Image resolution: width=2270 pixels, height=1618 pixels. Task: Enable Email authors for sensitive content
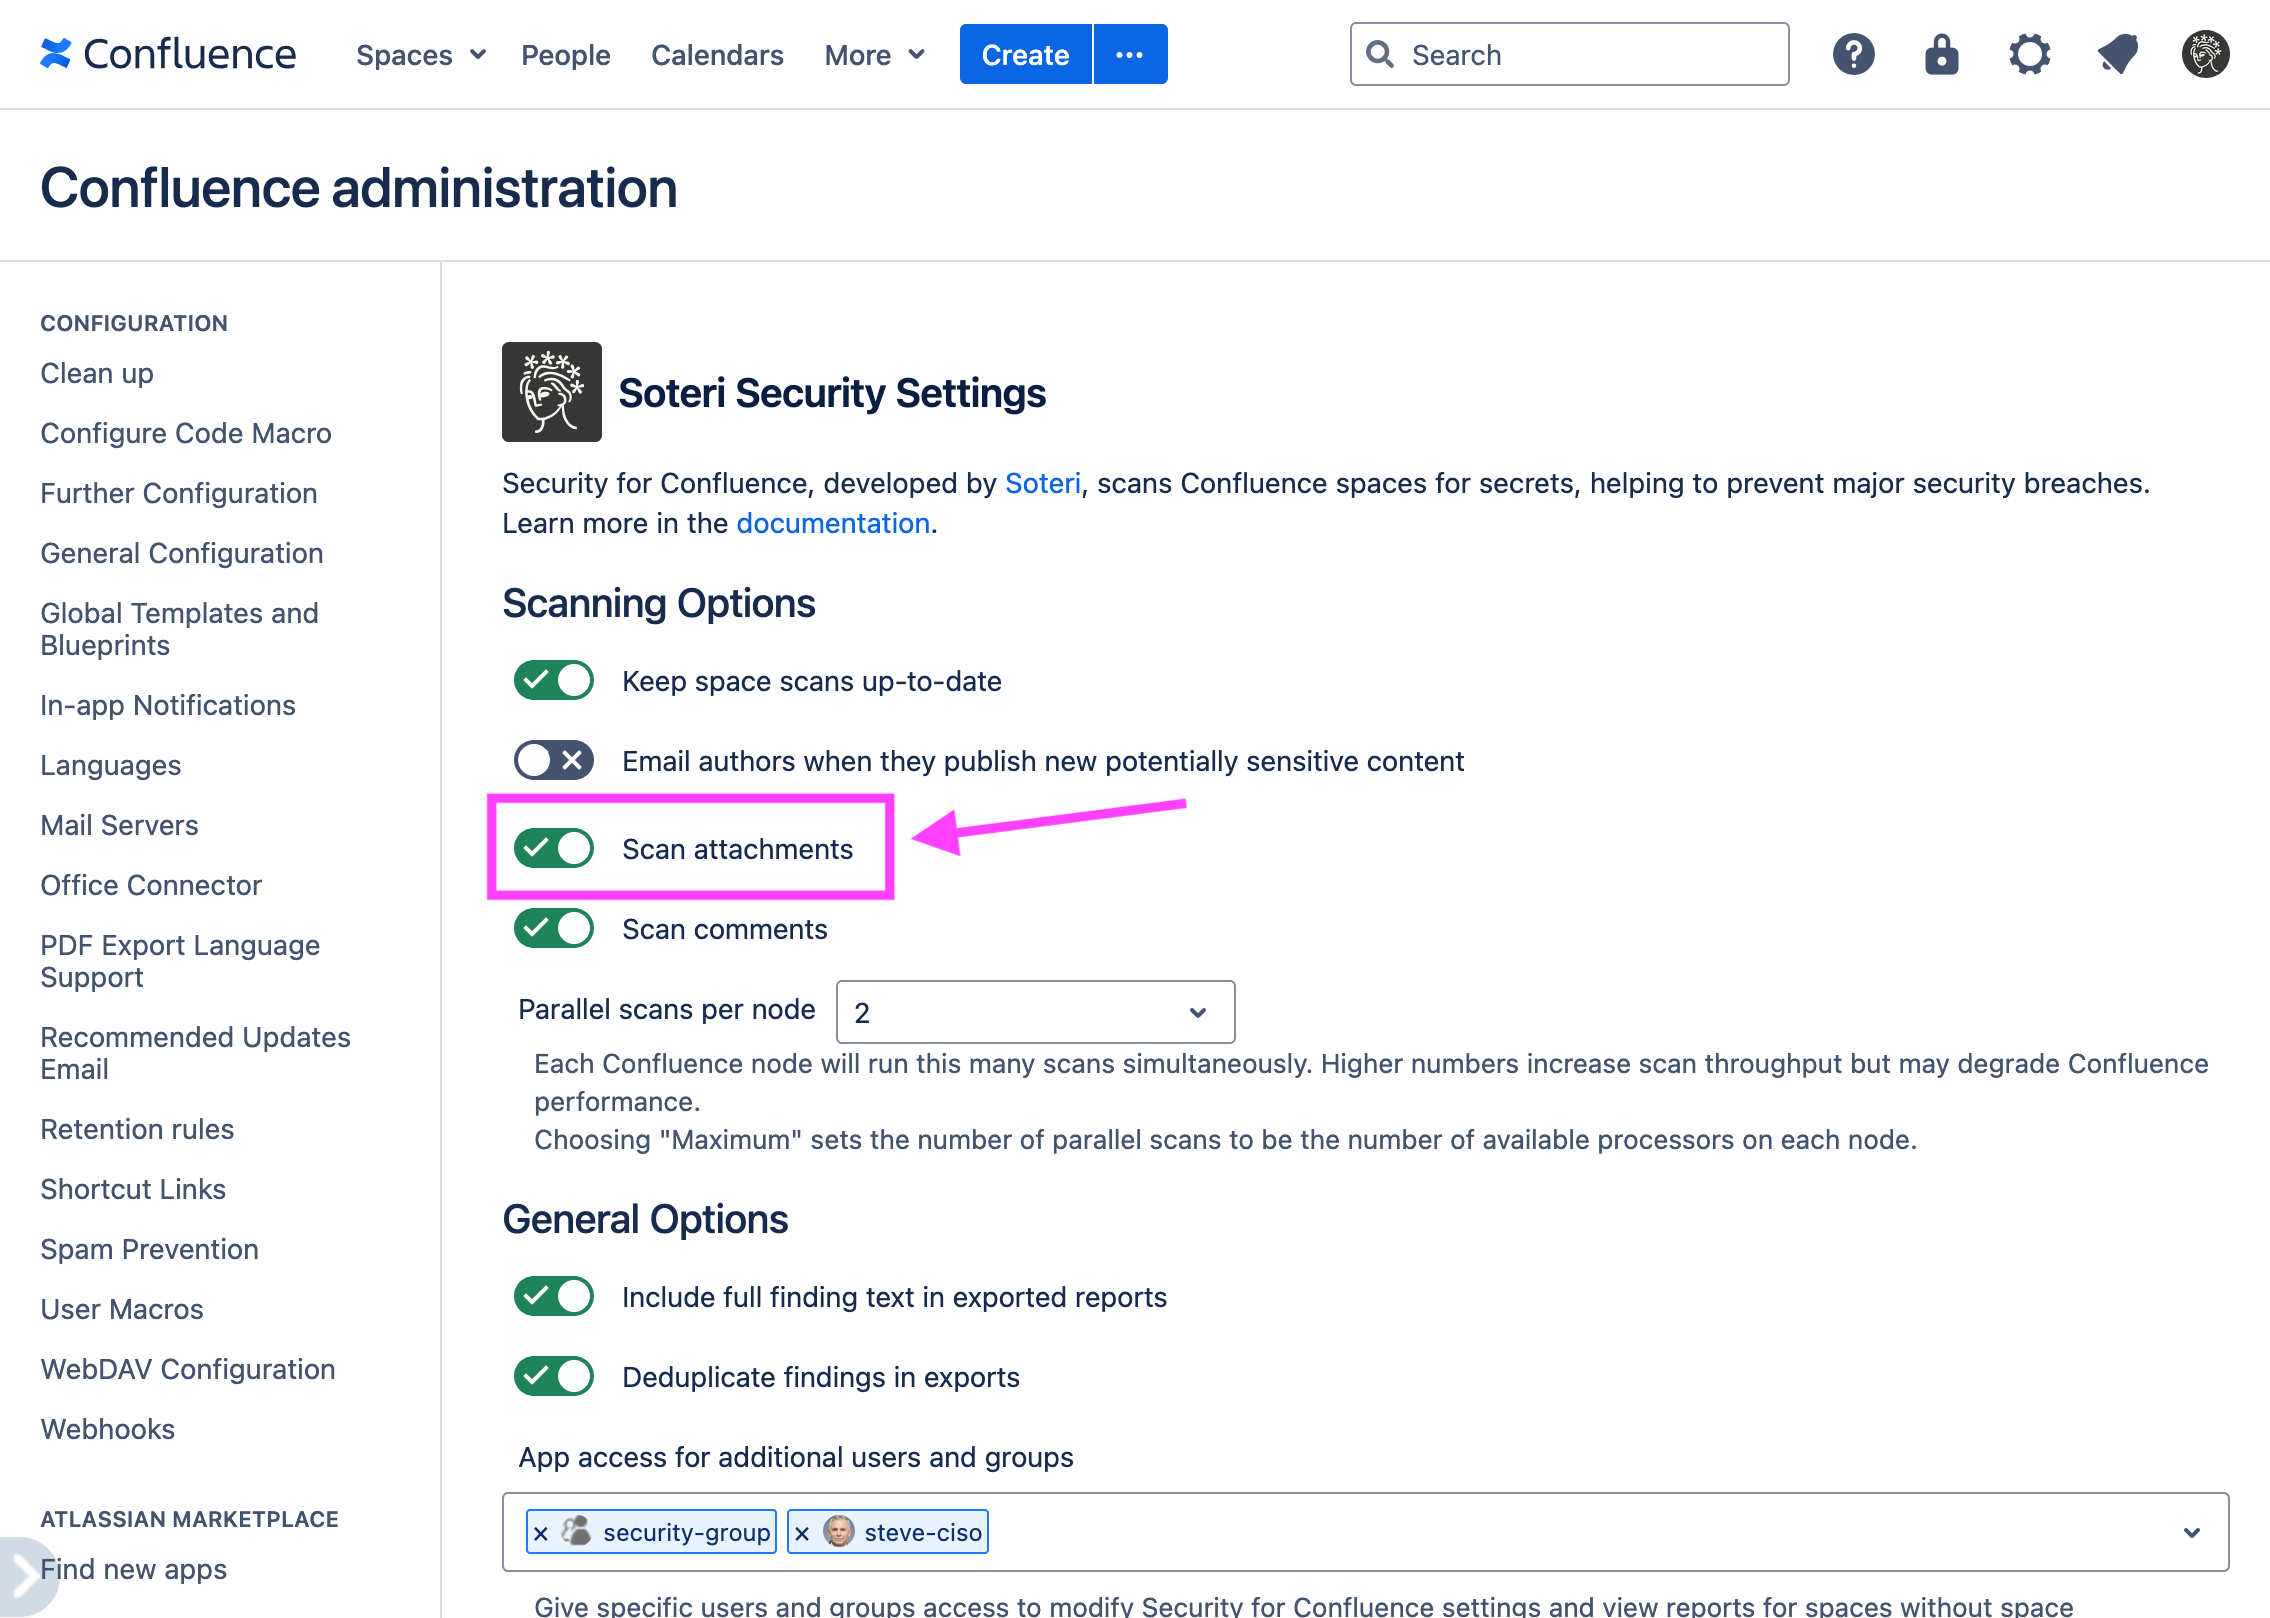coord(552,760)
